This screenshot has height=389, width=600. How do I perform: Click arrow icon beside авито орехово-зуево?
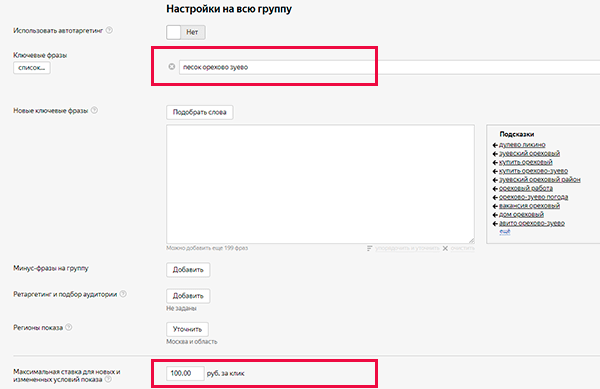point(495,223)
